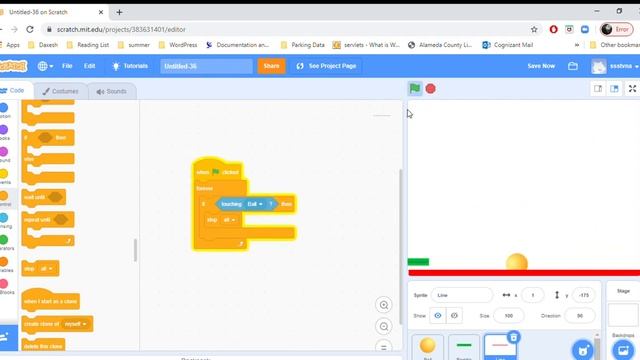The height and width of the screenshot is (360, 640).
Task: Open the Reading List bookmark folder
Action: pos(88,45)
